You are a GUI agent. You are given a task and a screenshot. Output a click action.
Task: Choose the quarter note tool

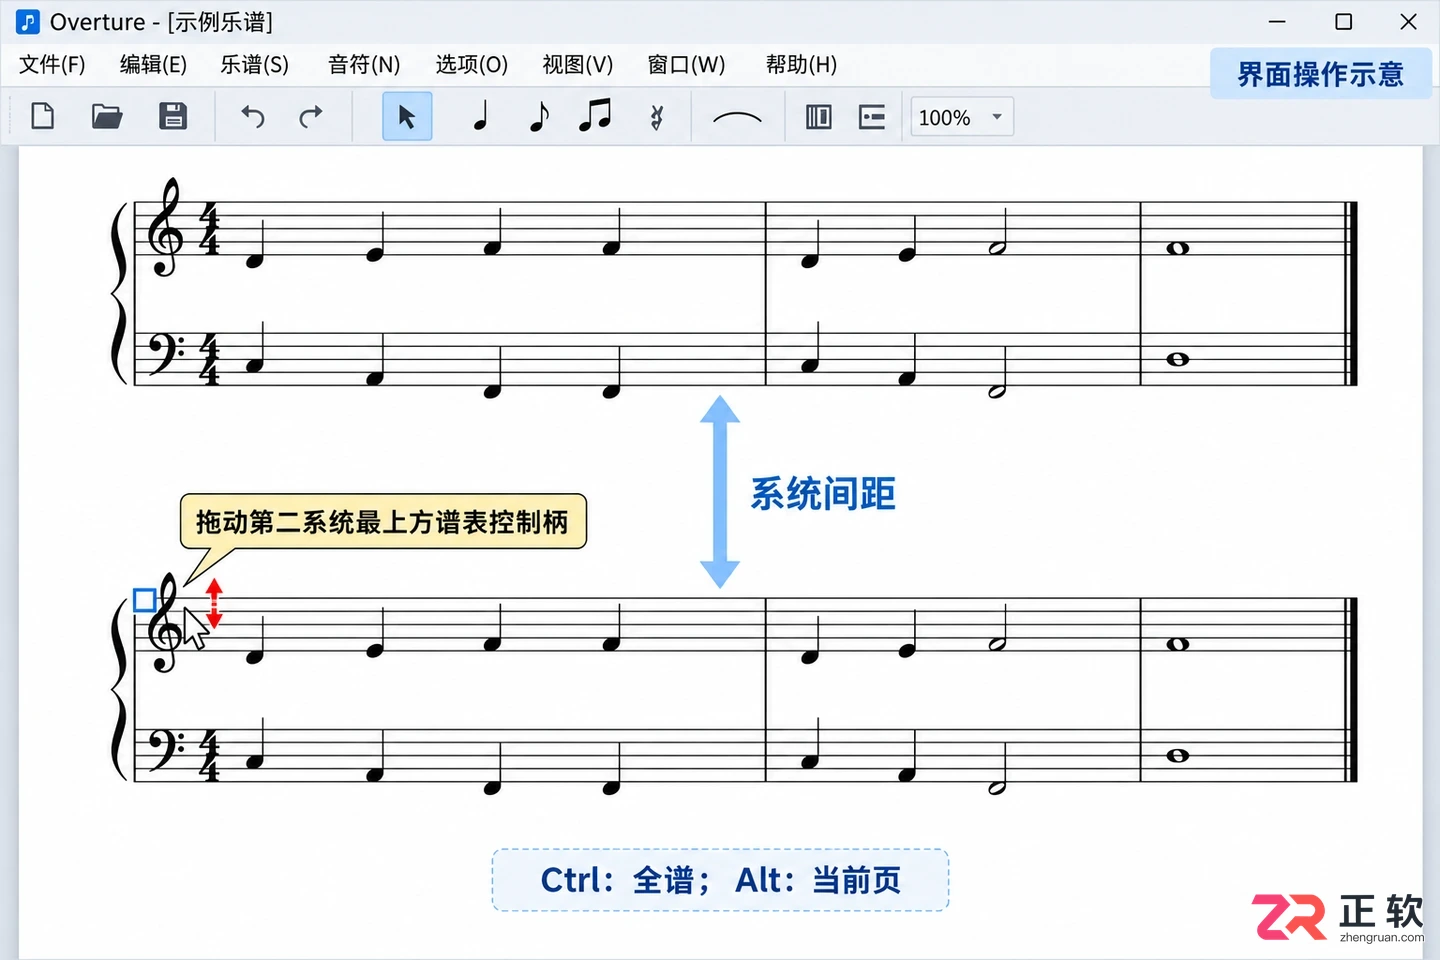tap(481, 116)
